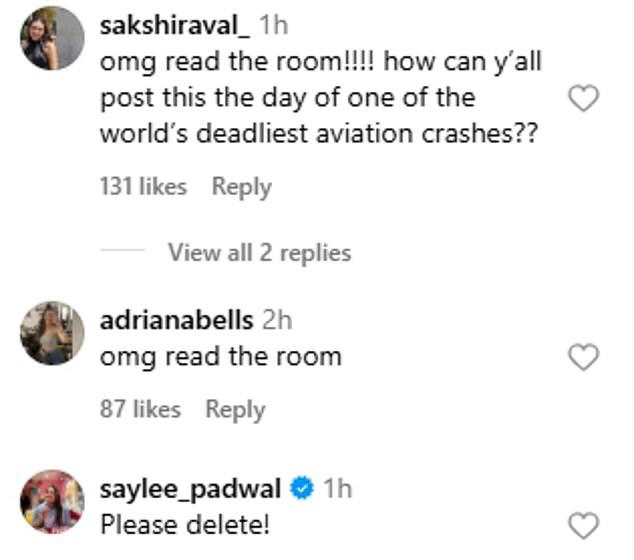The image size is (634, 560).
Task: Open the adrianabells username link
Action: click(176, 321)
